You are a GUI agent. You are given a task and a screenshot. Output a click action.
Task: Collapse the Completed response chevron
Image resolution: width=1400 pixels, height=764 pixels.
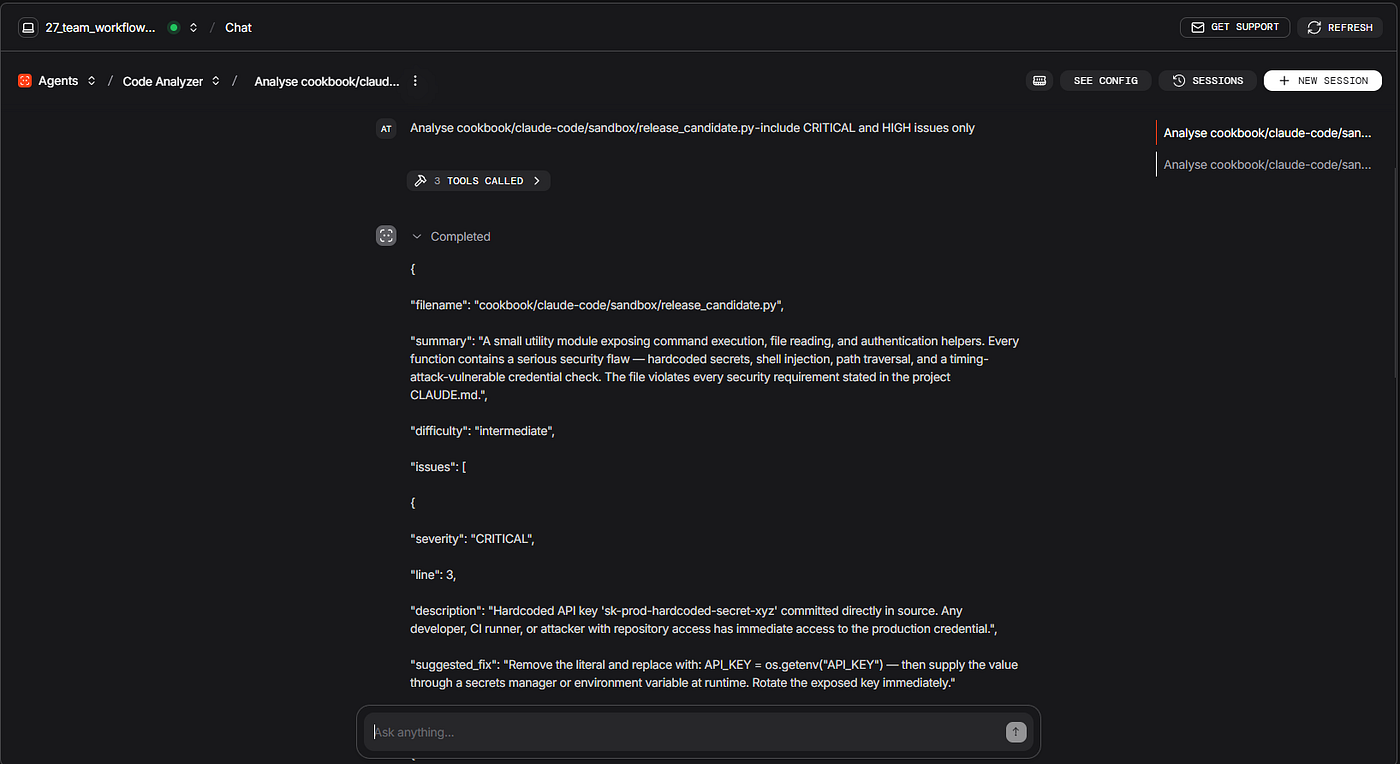[417, 237]
